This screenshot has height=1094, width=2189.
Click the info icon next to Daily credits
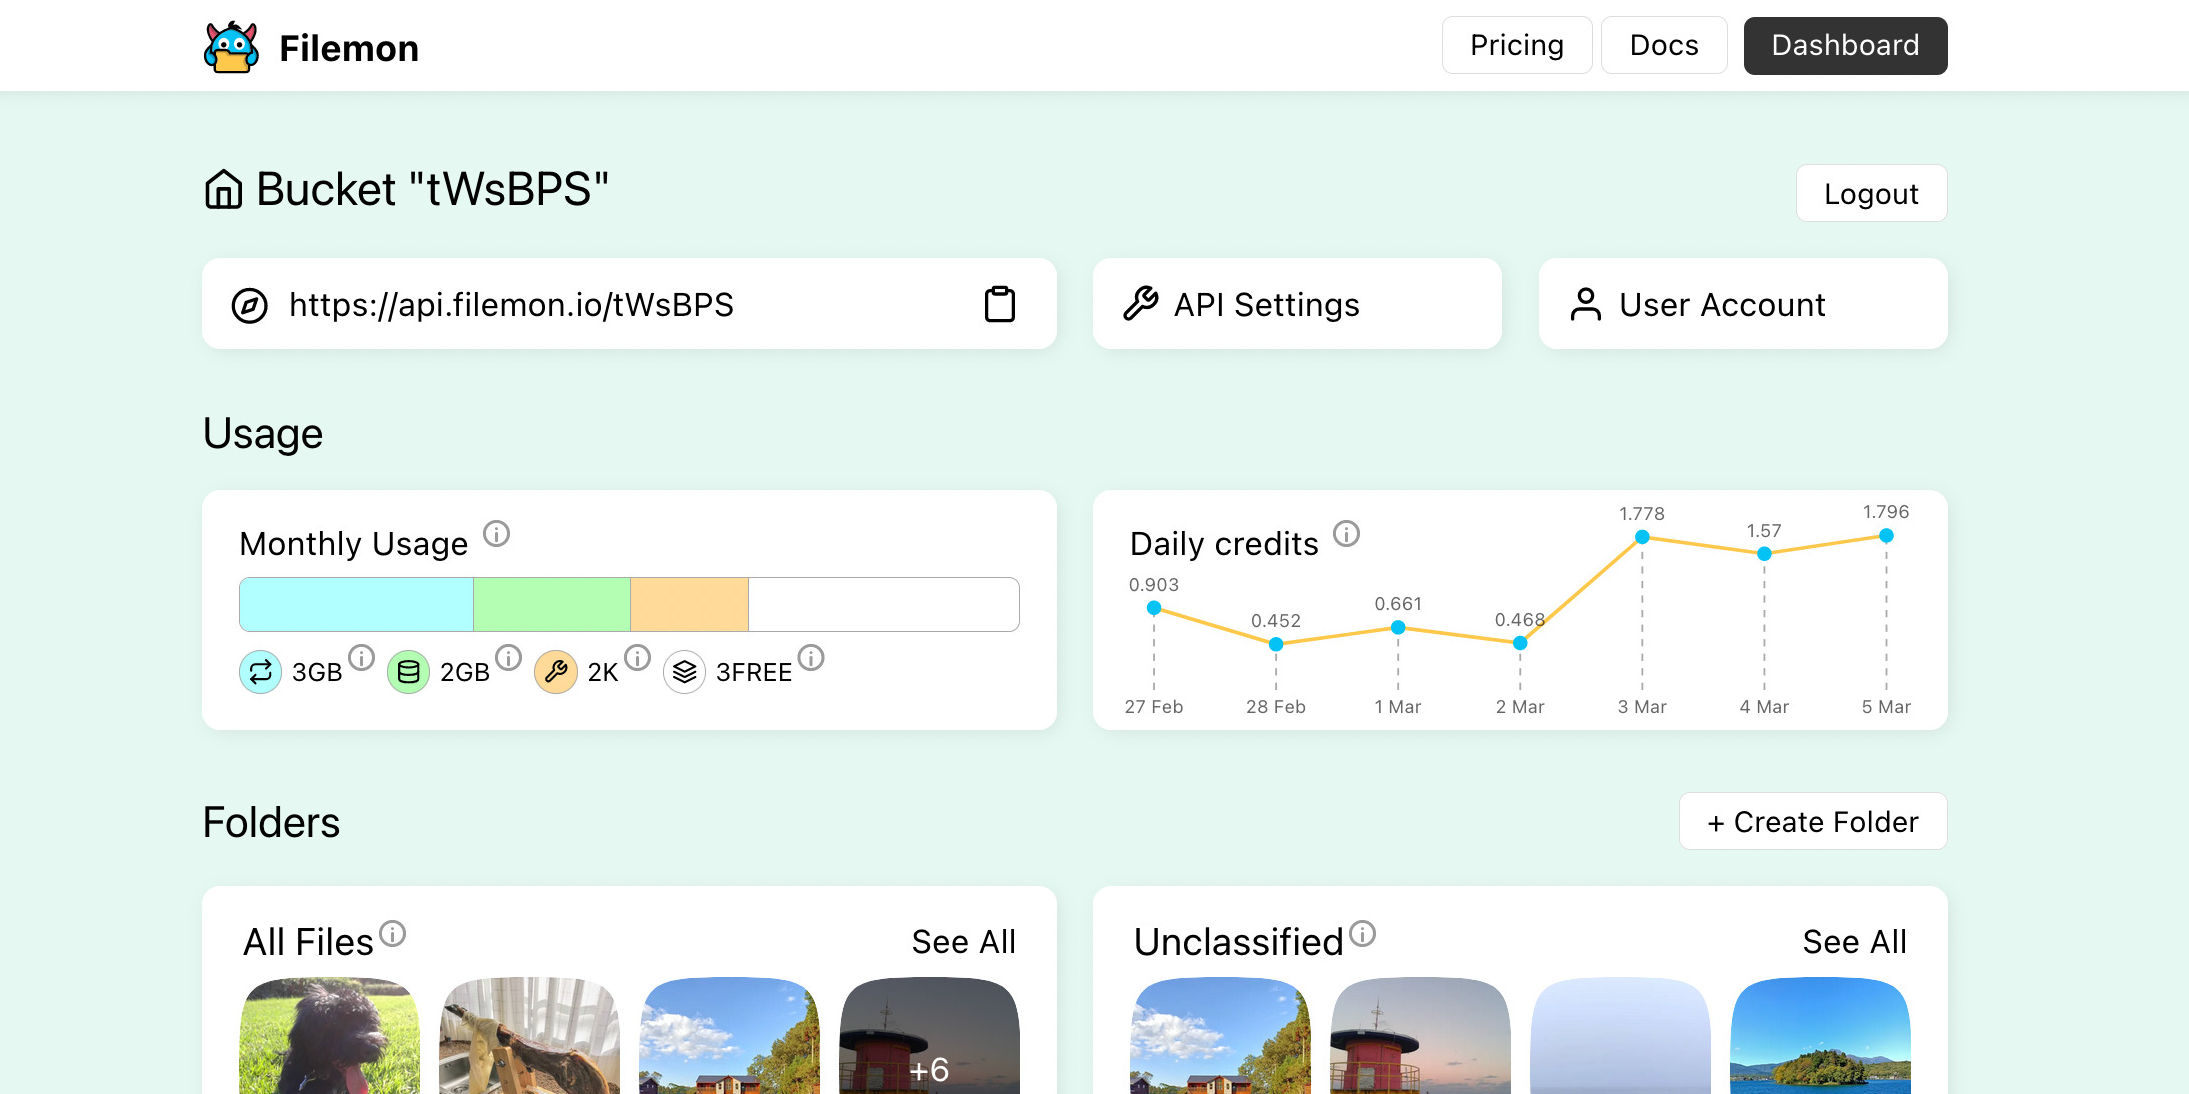(x=1346, y=534)
